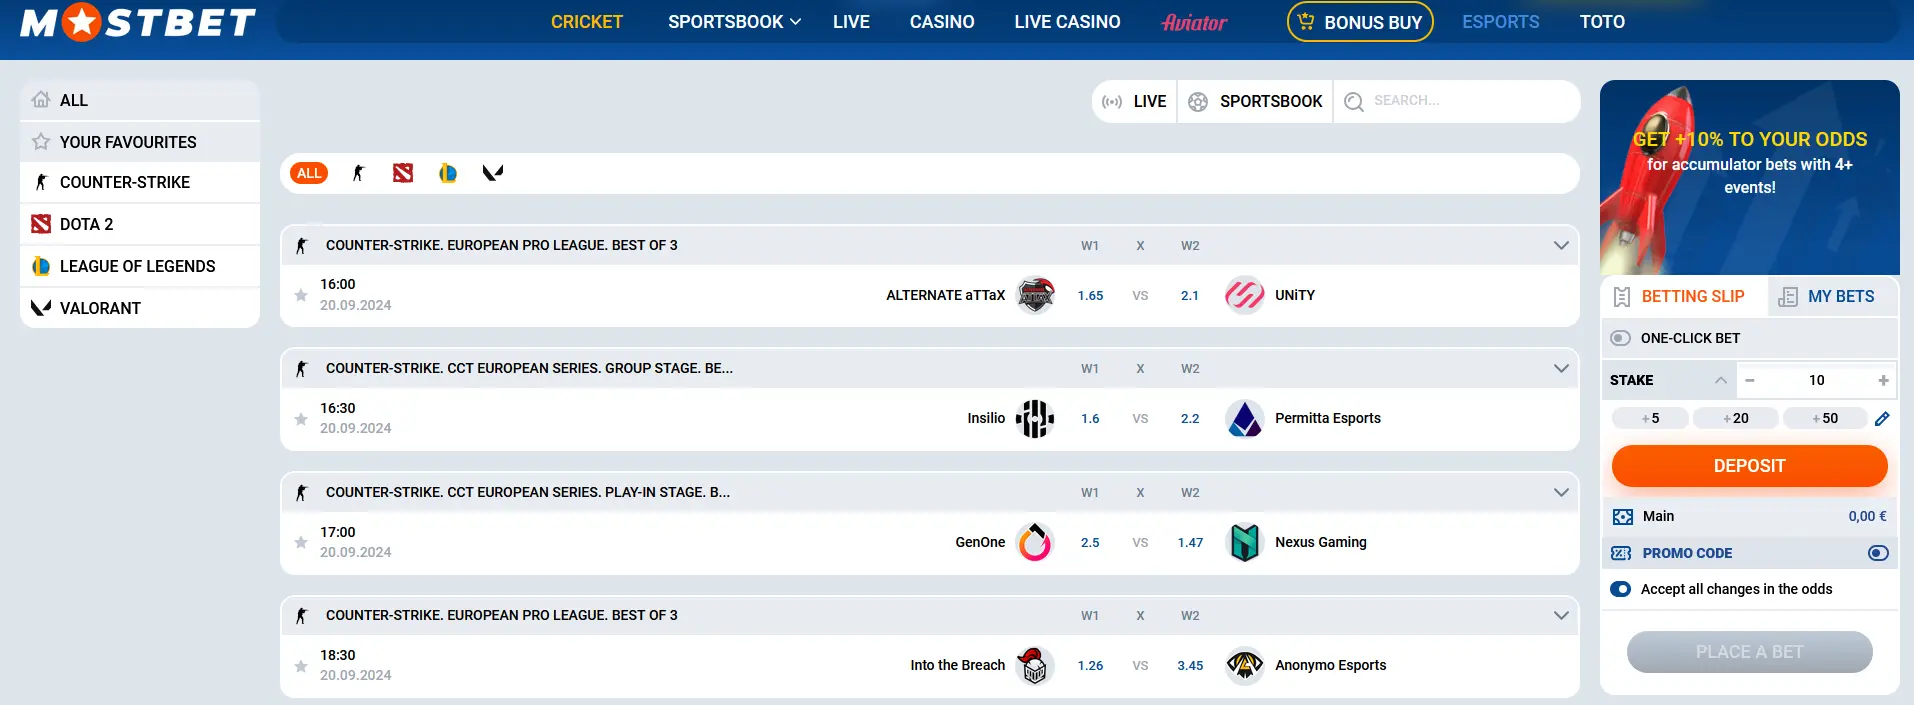
Task: Click the Bonus Buy button
Action: (x=1360, y=22)
